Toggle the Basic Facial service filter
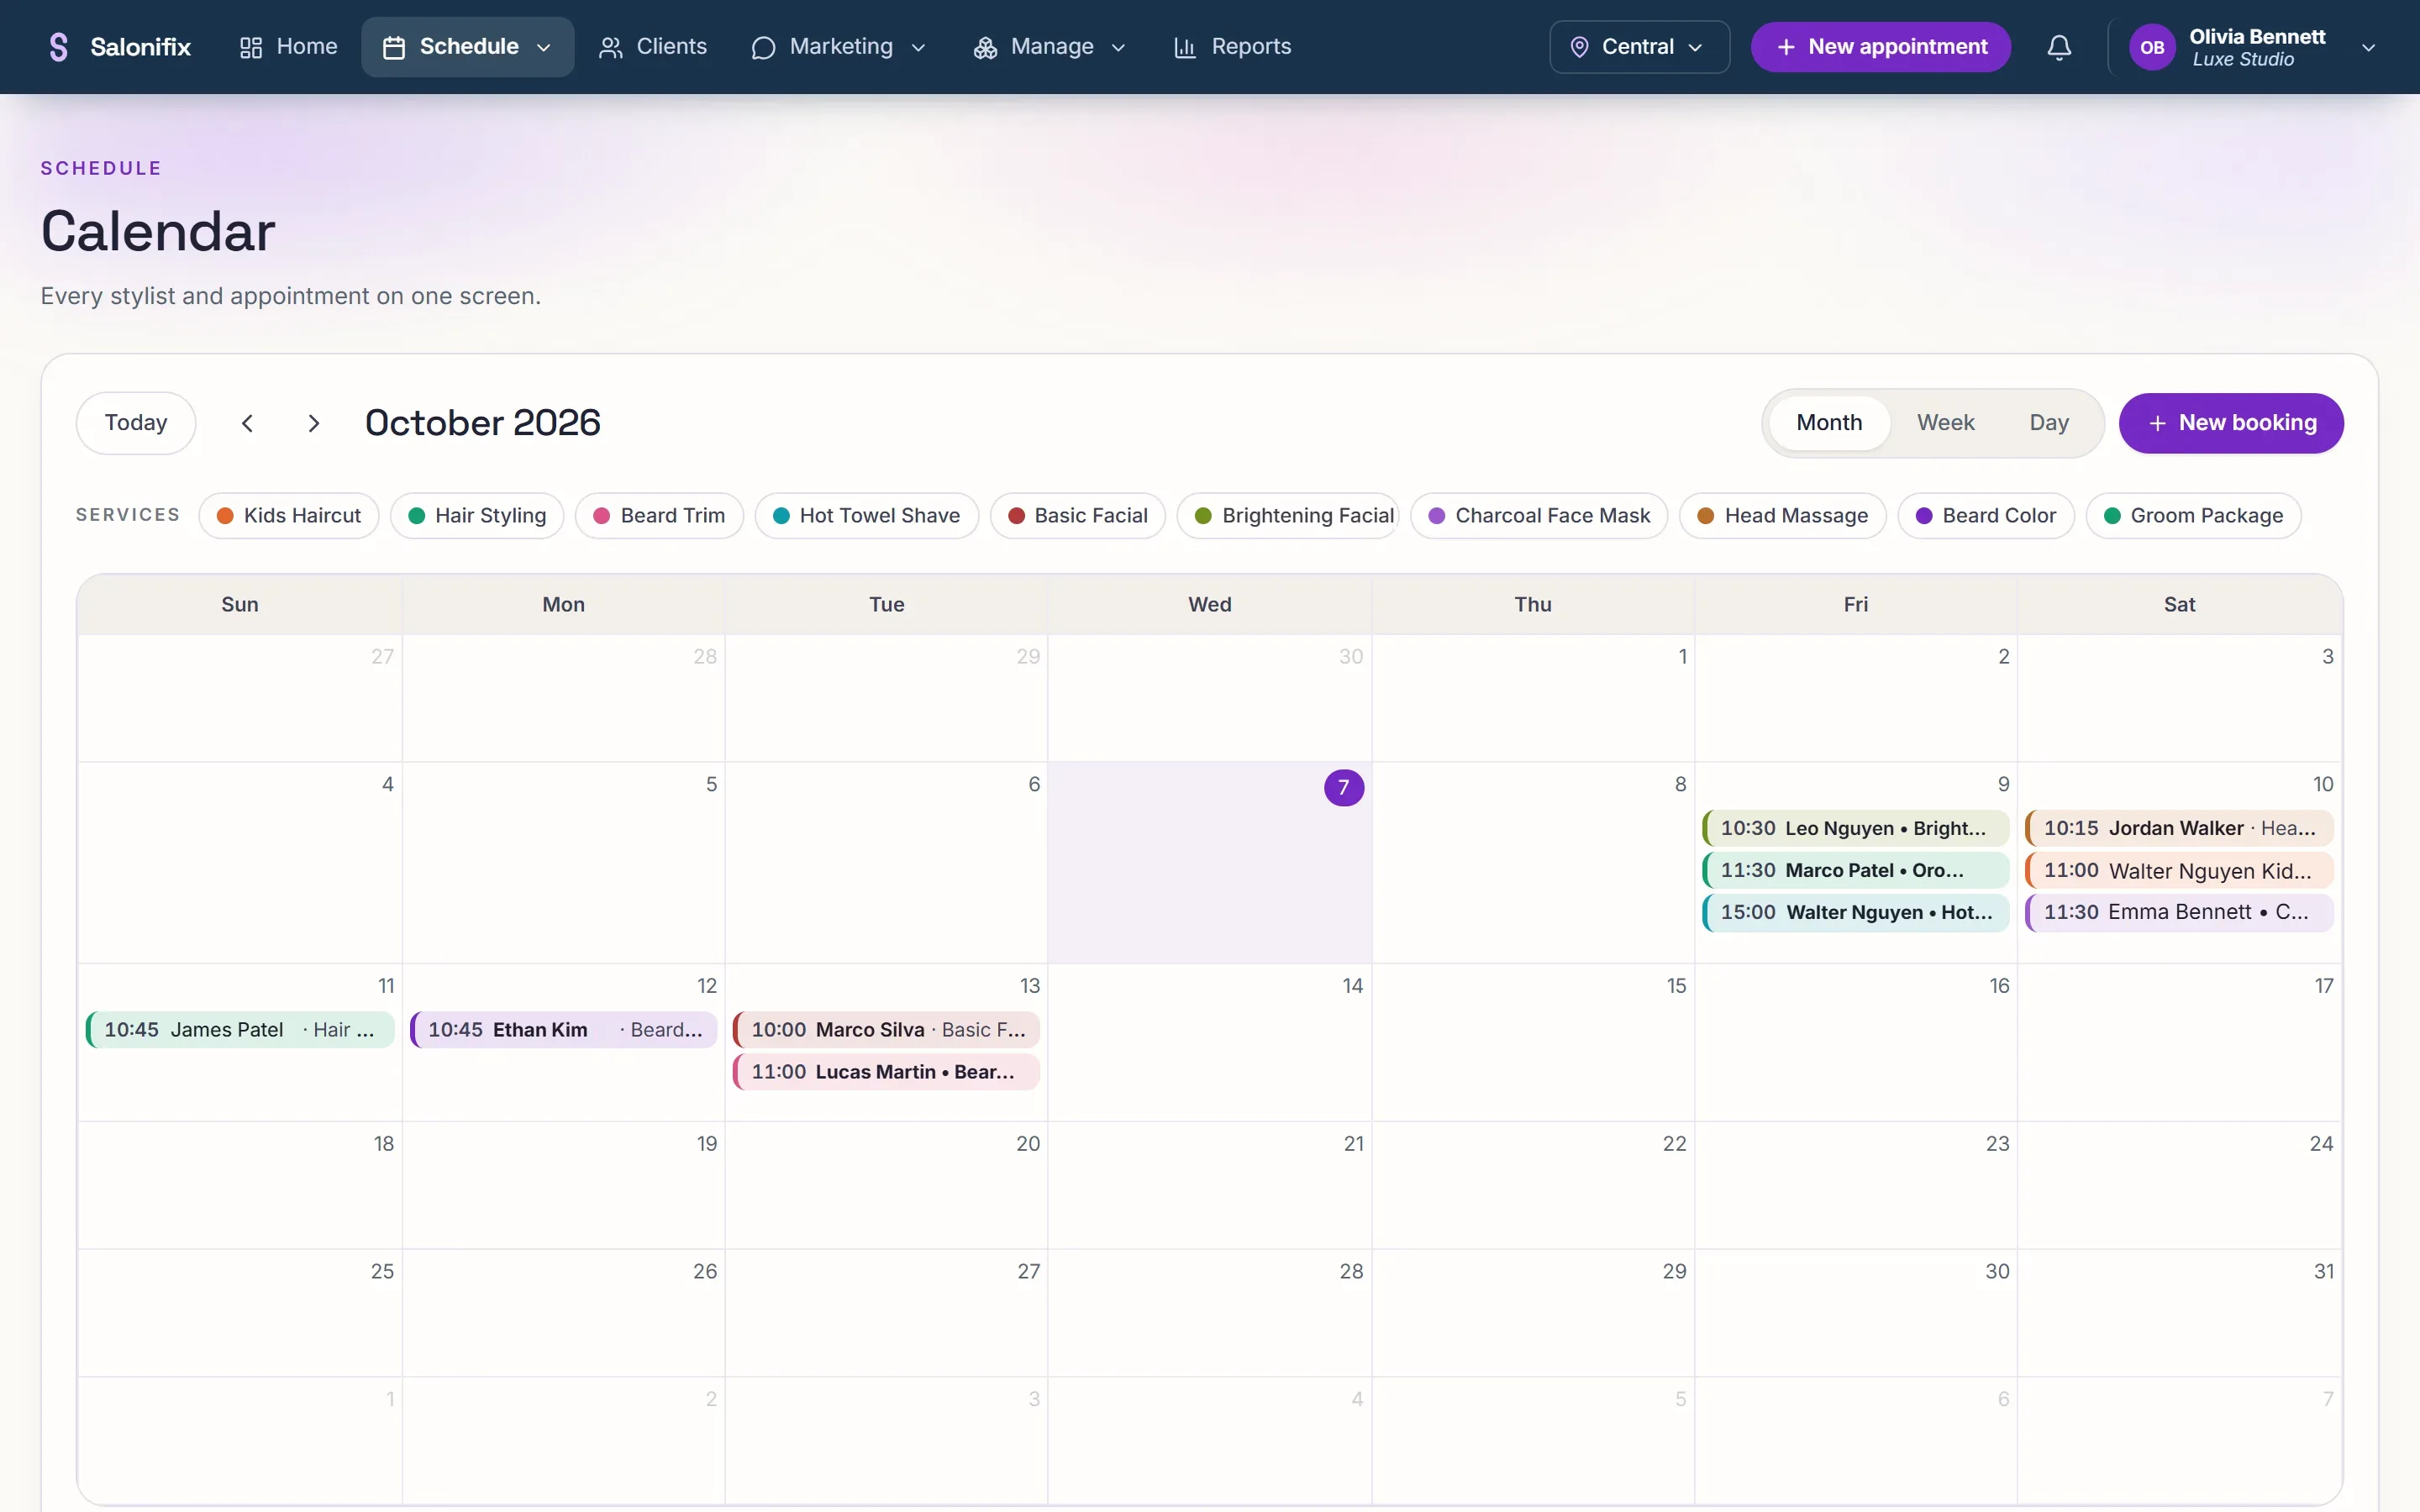Viewport: 2420px width, 1512px height. click(1078, 515)
